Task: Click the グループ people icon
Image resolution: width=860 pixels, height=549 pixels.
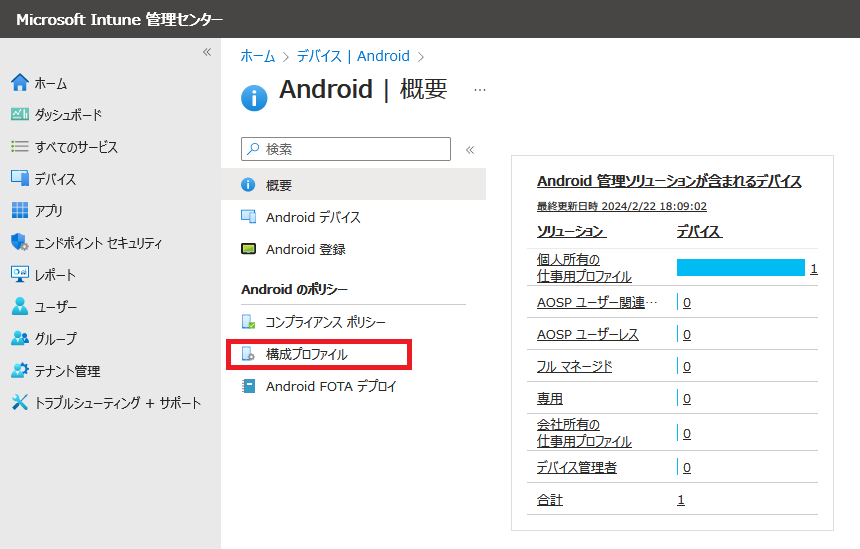Action: (x=20, y=338)
